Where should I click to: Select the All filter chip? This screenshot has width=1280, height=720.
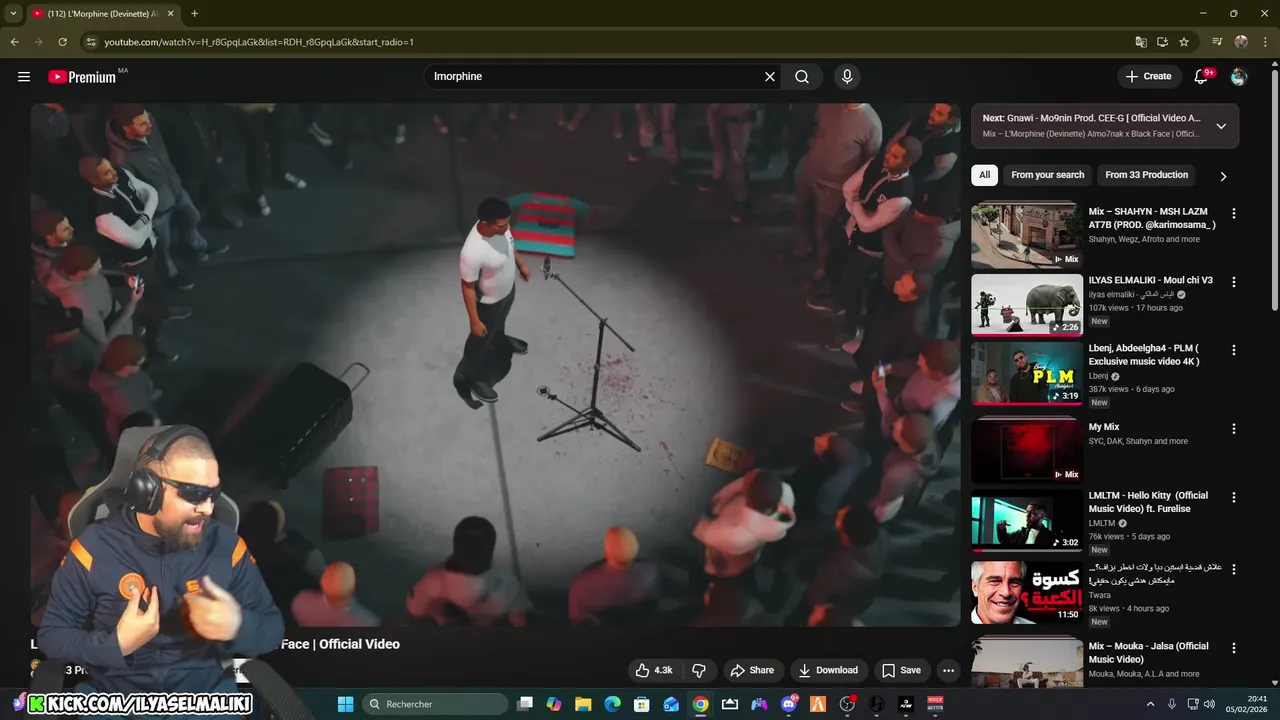click(x=984, y=175)
